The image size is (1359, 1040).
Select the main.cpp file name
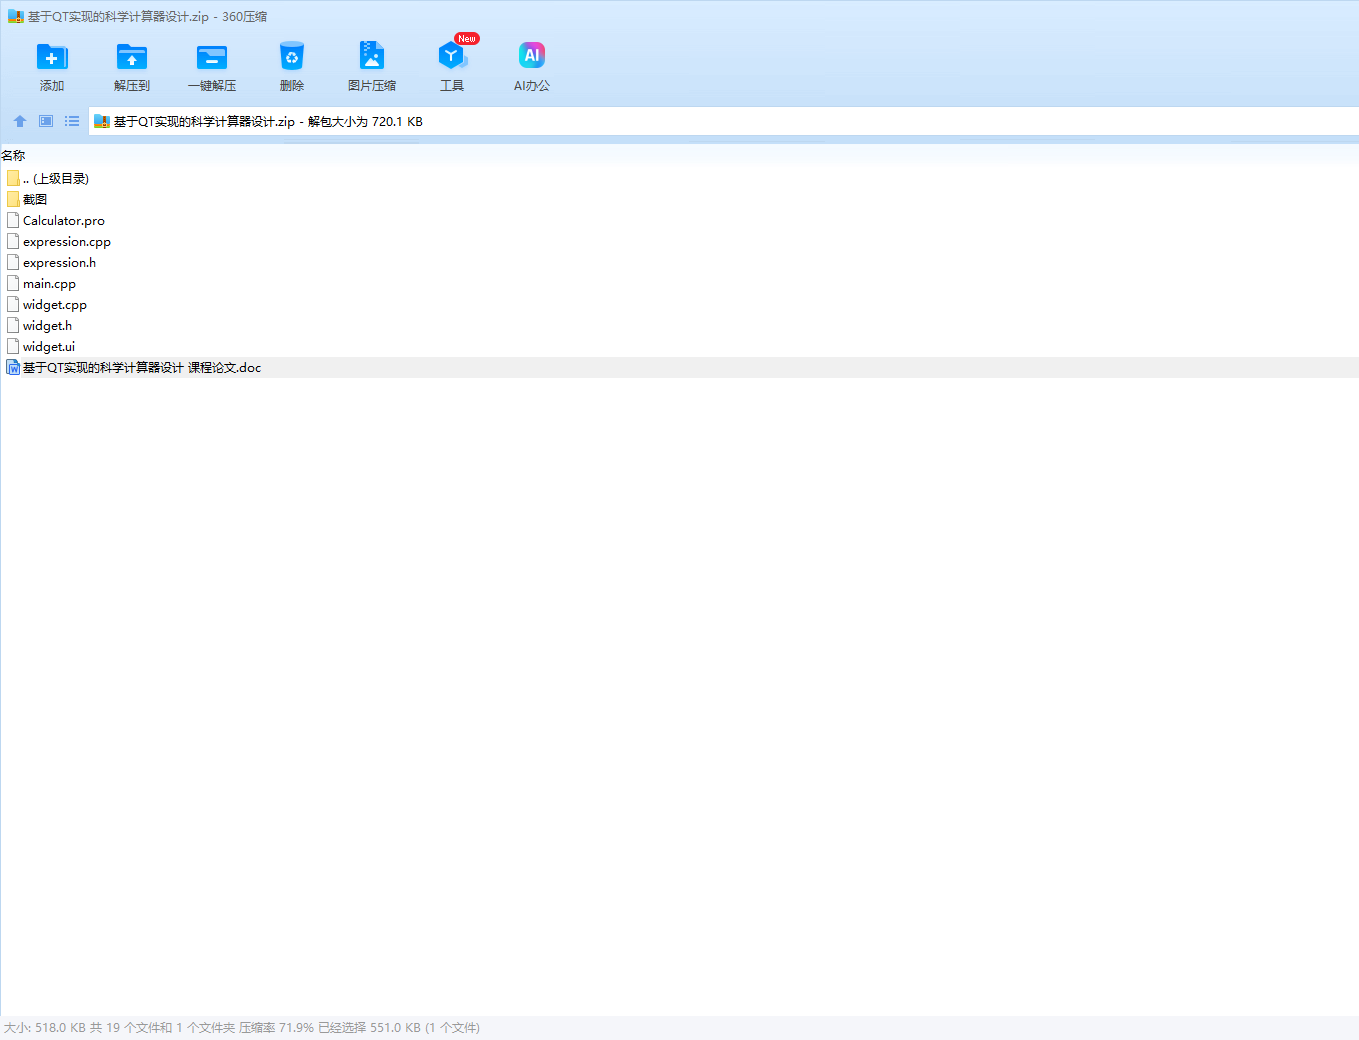point(50,284)
